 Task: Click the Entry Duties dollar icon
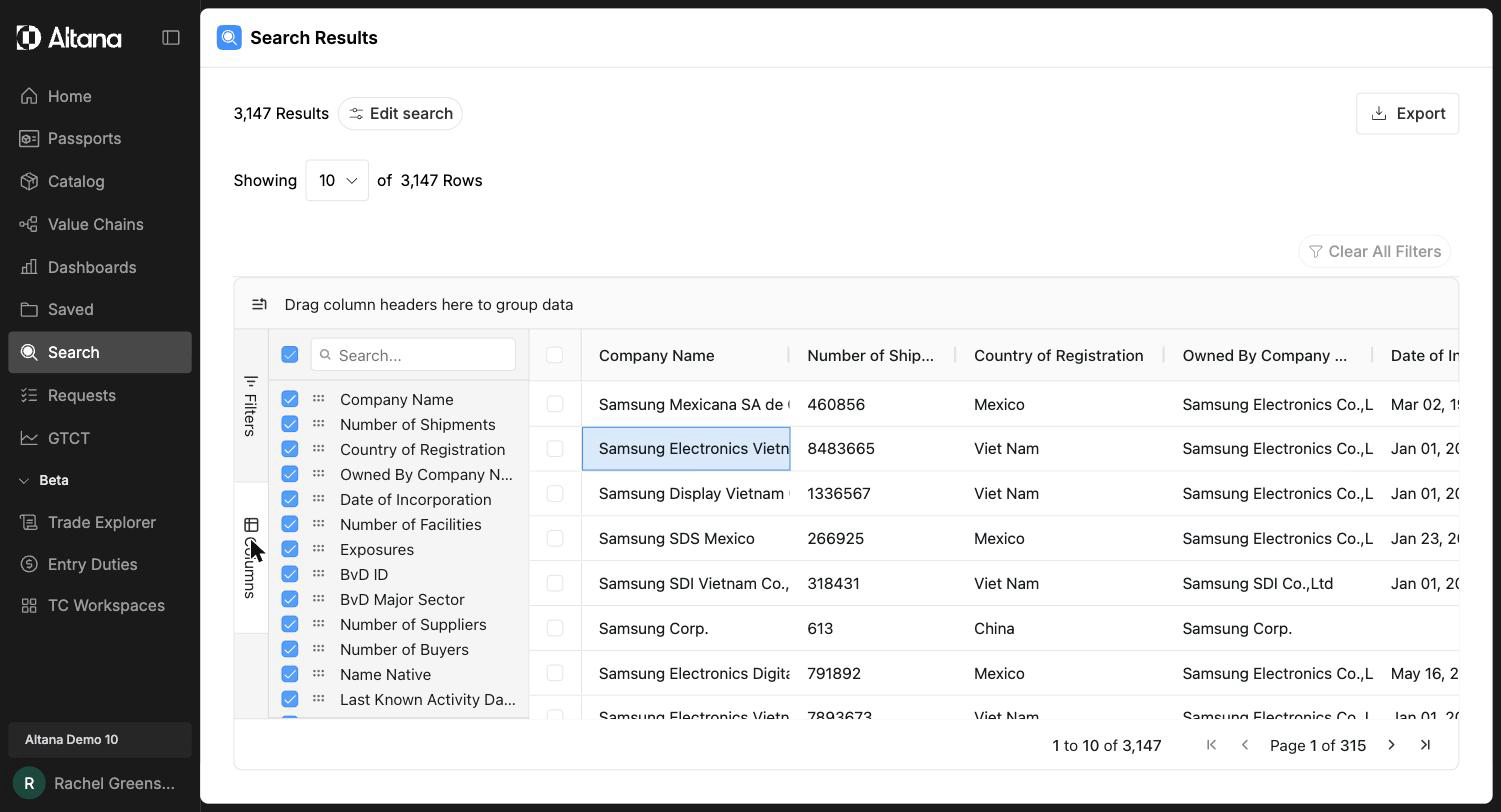29,564
